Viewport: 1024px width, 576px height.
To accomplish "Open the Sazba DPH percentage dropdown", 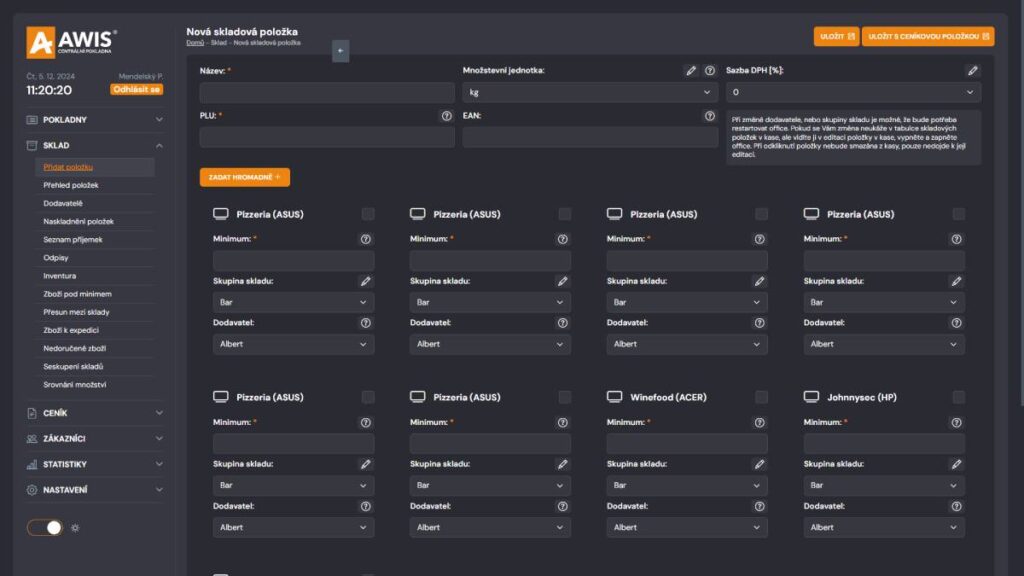I will 853,93.
